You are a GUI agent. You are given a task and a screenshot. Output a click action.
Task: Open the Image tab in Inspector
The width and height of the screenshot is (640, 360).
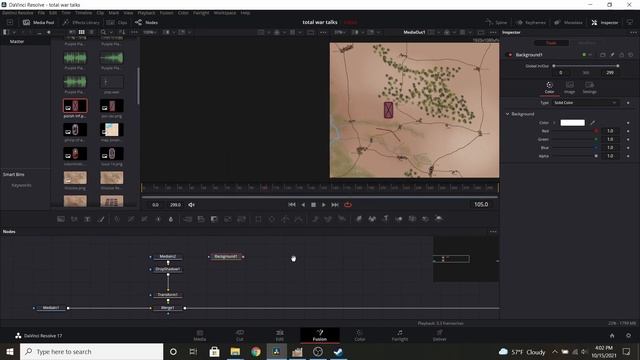click(x=569, y=87)
